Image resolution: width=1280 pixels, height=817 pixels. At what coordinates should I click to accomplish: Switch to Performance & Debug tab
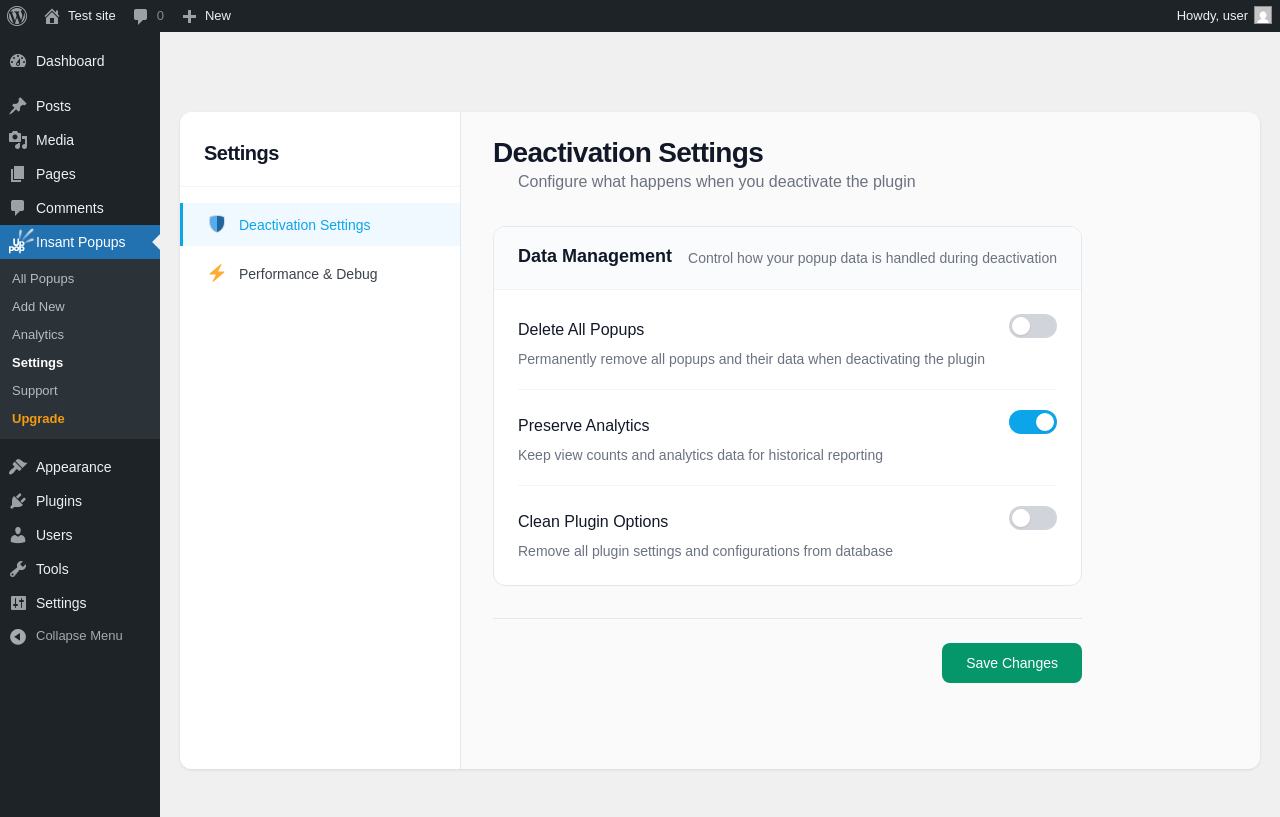click(308, 274)
